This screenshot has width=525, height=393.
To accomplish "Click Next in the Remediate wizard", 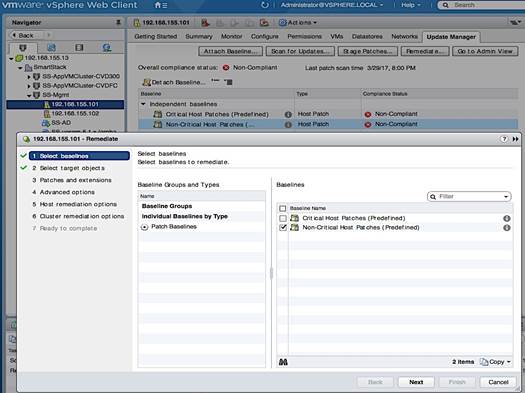I will (x=416, y=382).
